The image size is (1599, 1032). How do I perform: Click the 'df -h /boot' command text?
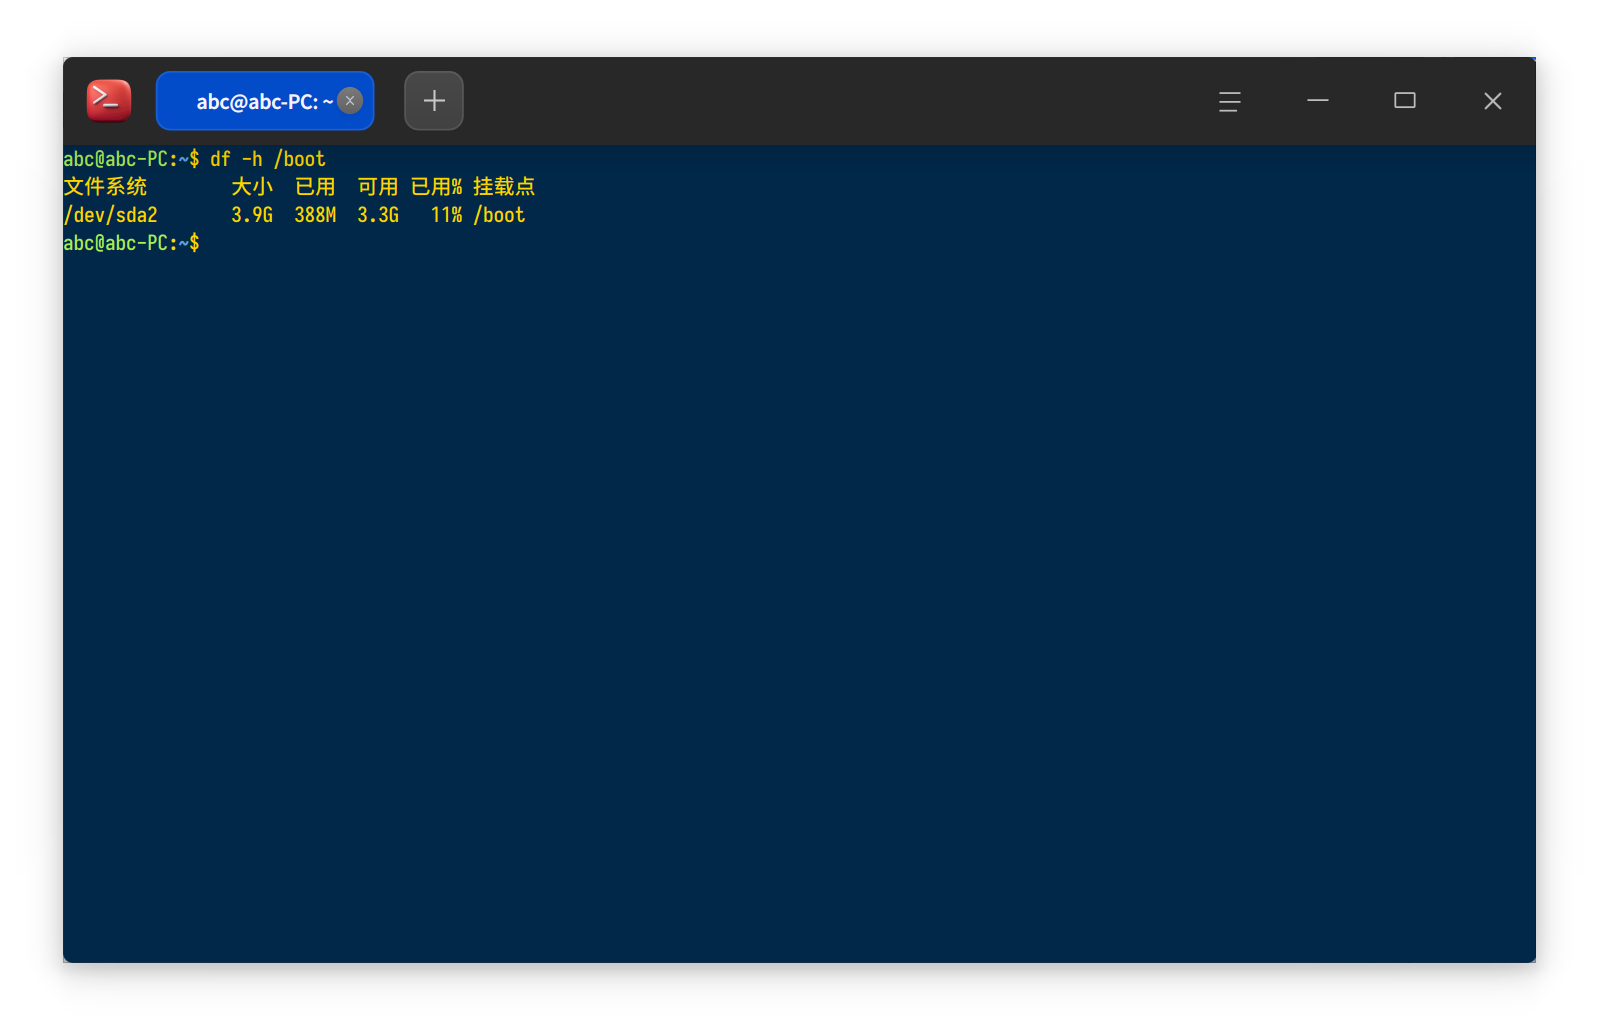[268, 159]
